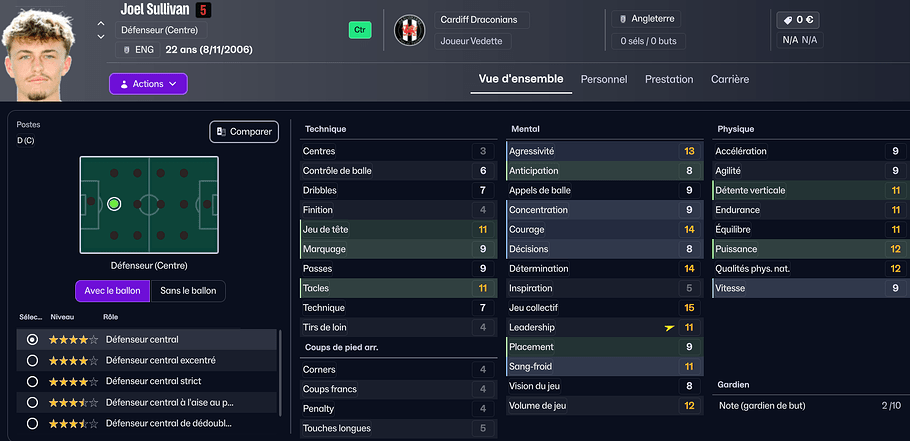Select the Défenseur central excentré radio button

[x=32, y=360]
